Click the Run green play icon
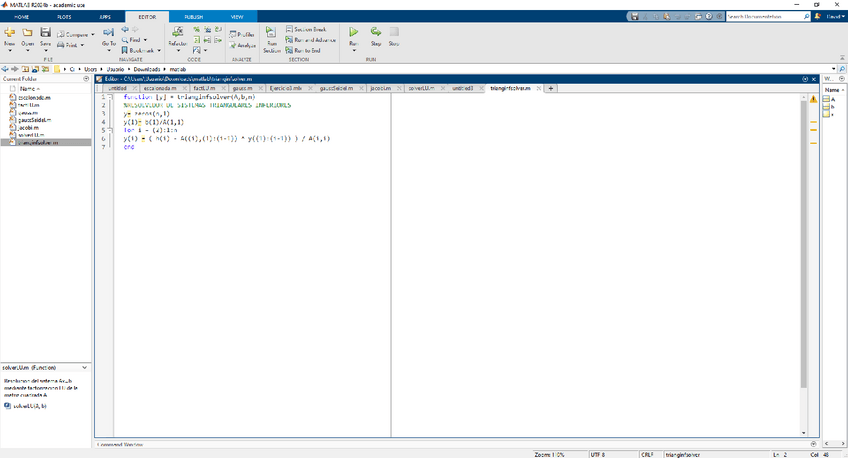 [x=353, y=33]
